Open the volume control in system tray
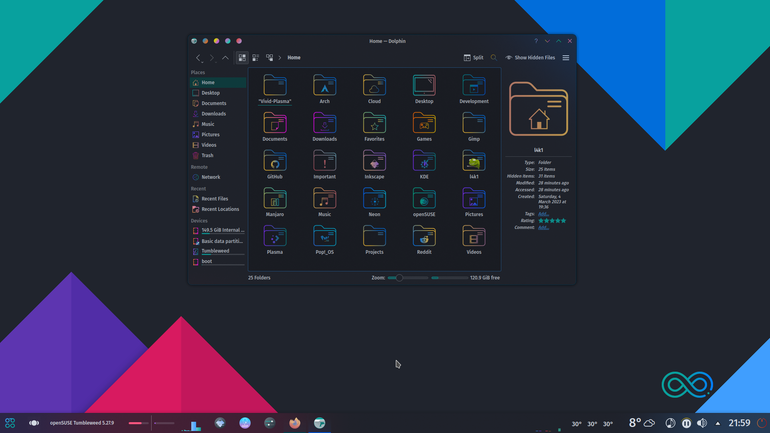Viewport: 770px width, 433px height. 702,423
